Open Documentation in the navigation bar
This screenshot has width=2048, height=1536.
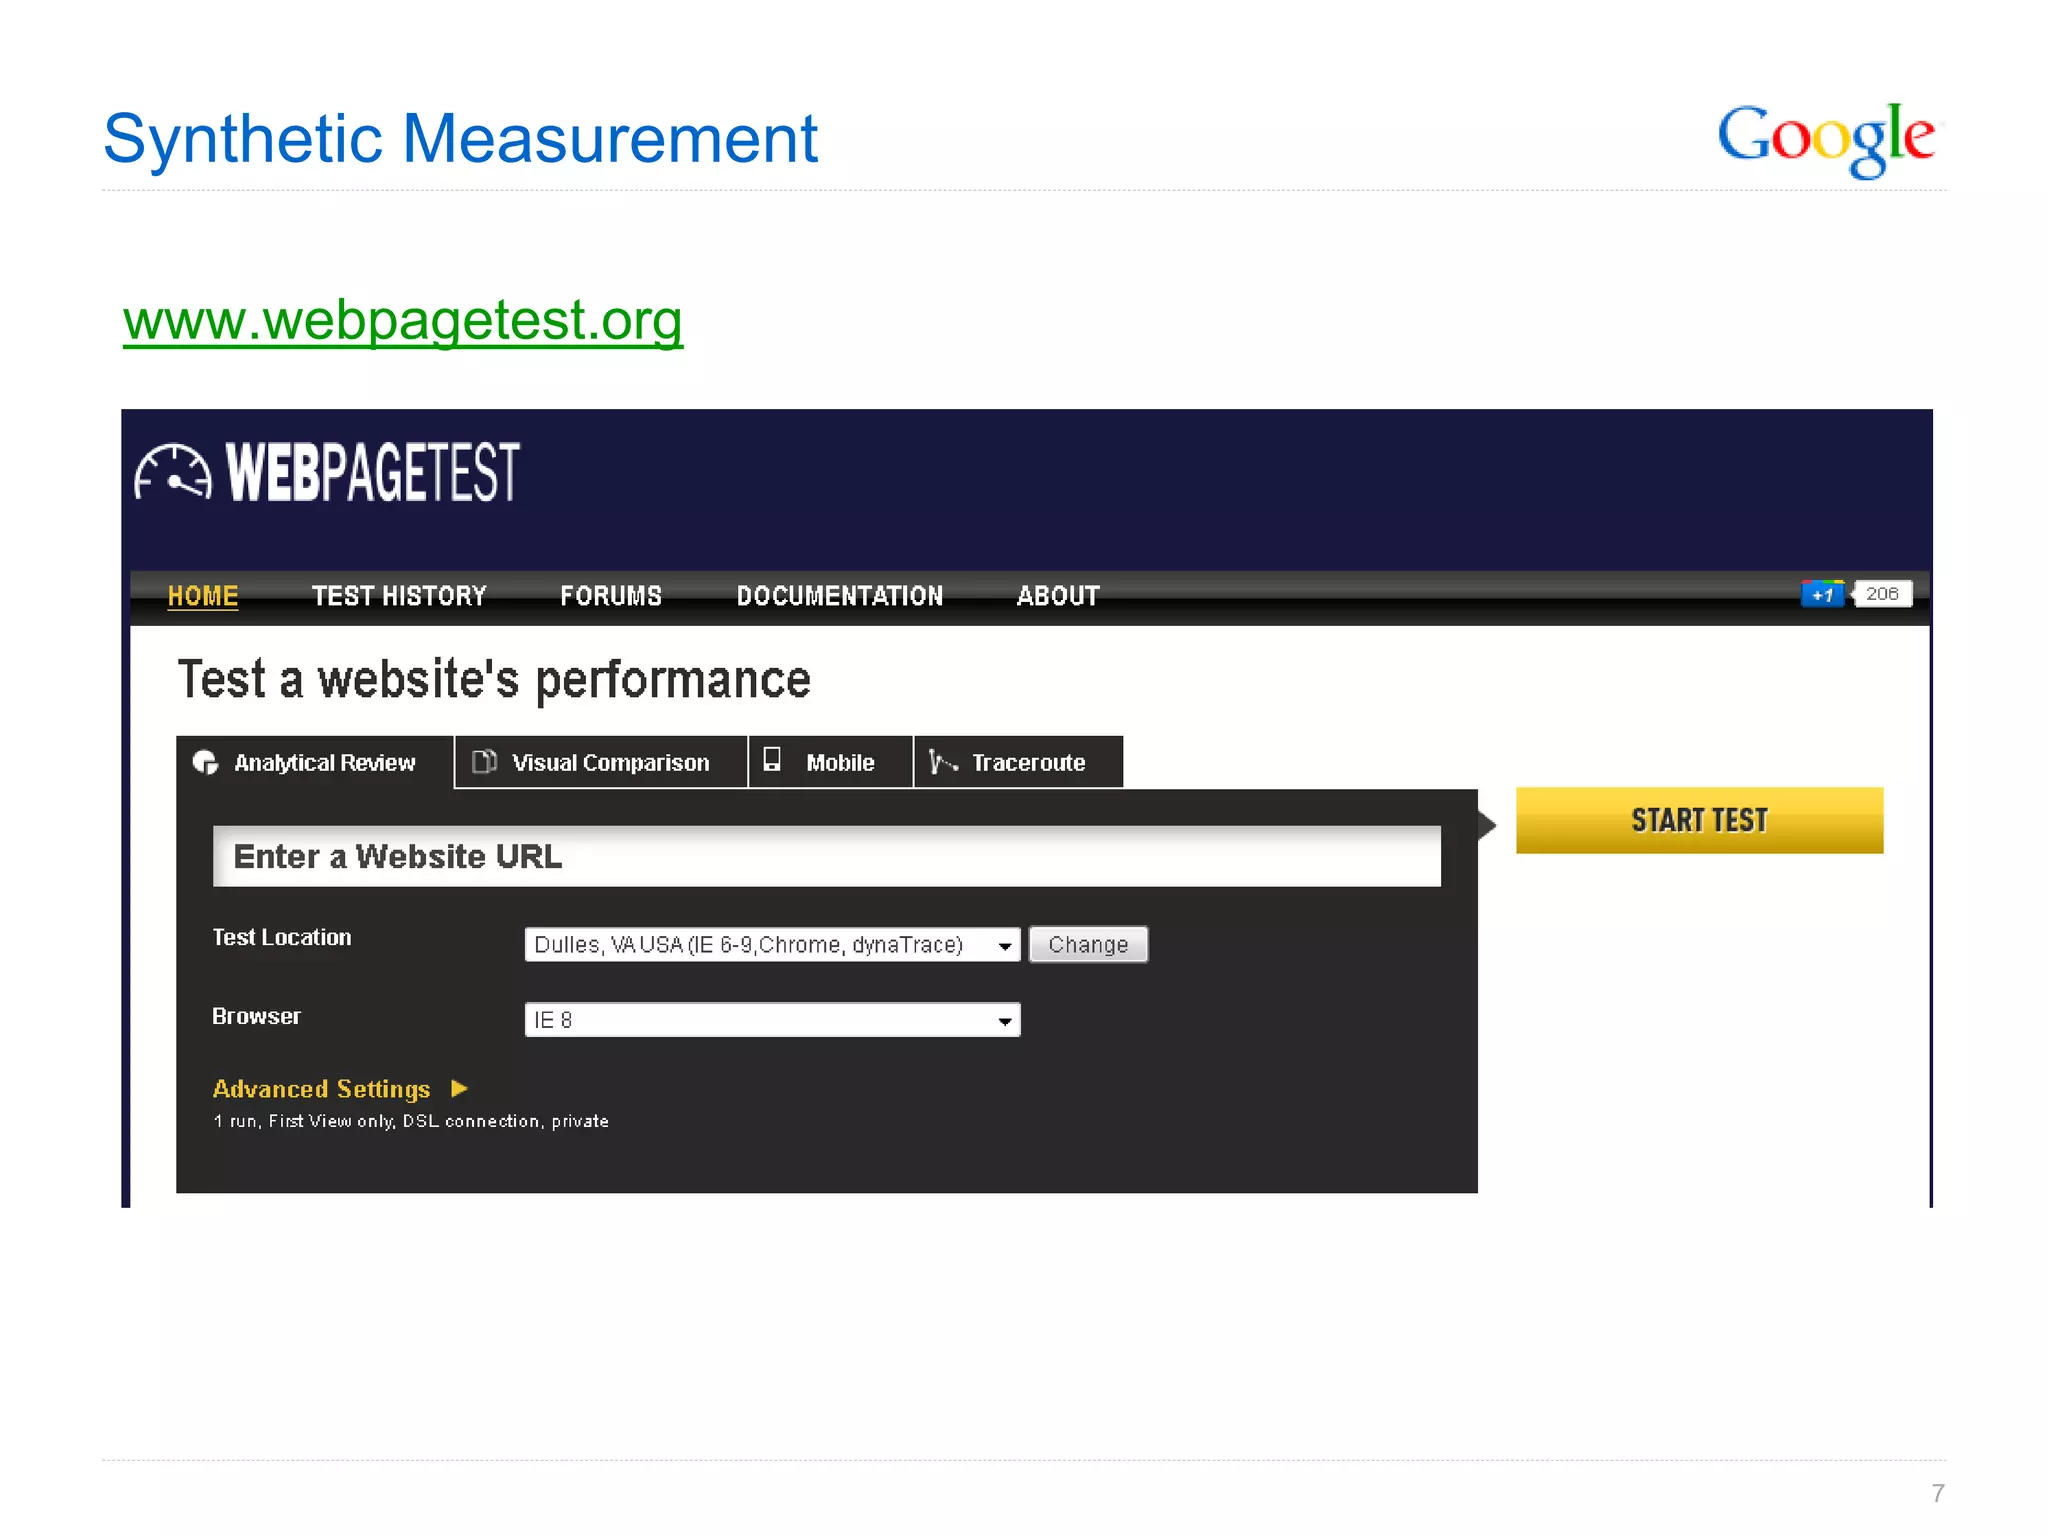[x=840, y=596]
